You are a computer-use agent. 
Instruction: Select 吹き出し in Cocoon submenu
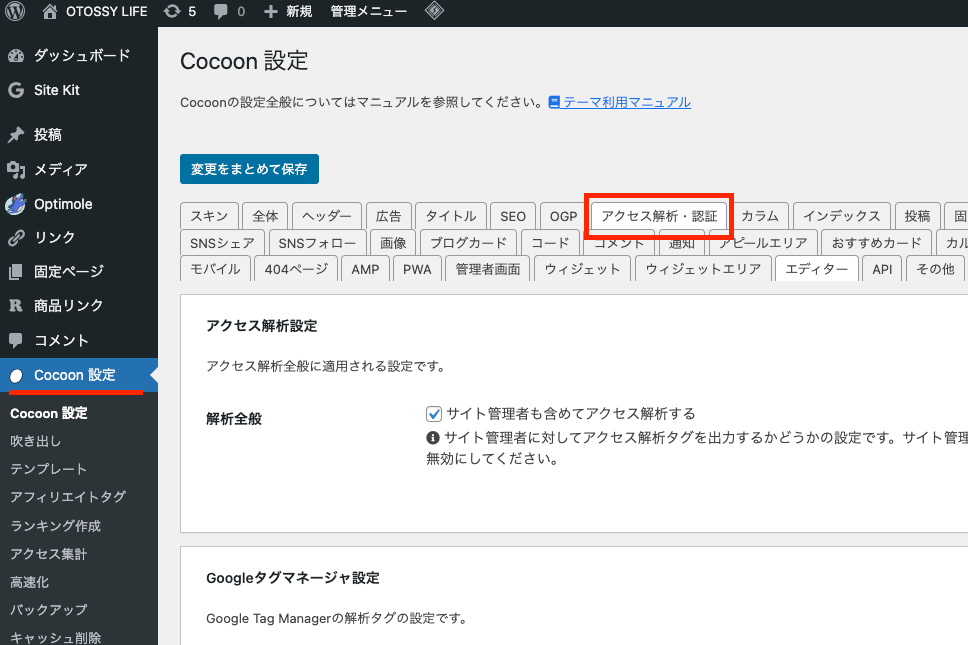35,441
